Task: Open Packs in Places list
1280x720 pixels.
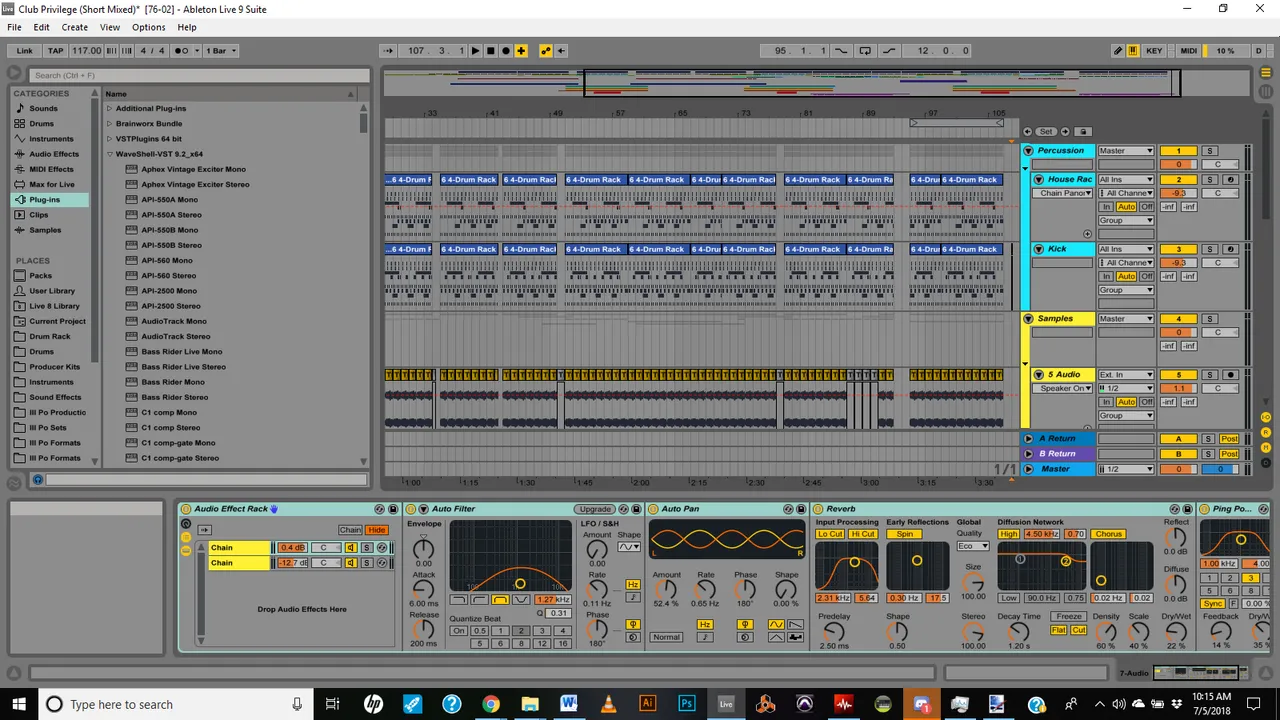Action: pyautogui.click(x=40, y=276)
